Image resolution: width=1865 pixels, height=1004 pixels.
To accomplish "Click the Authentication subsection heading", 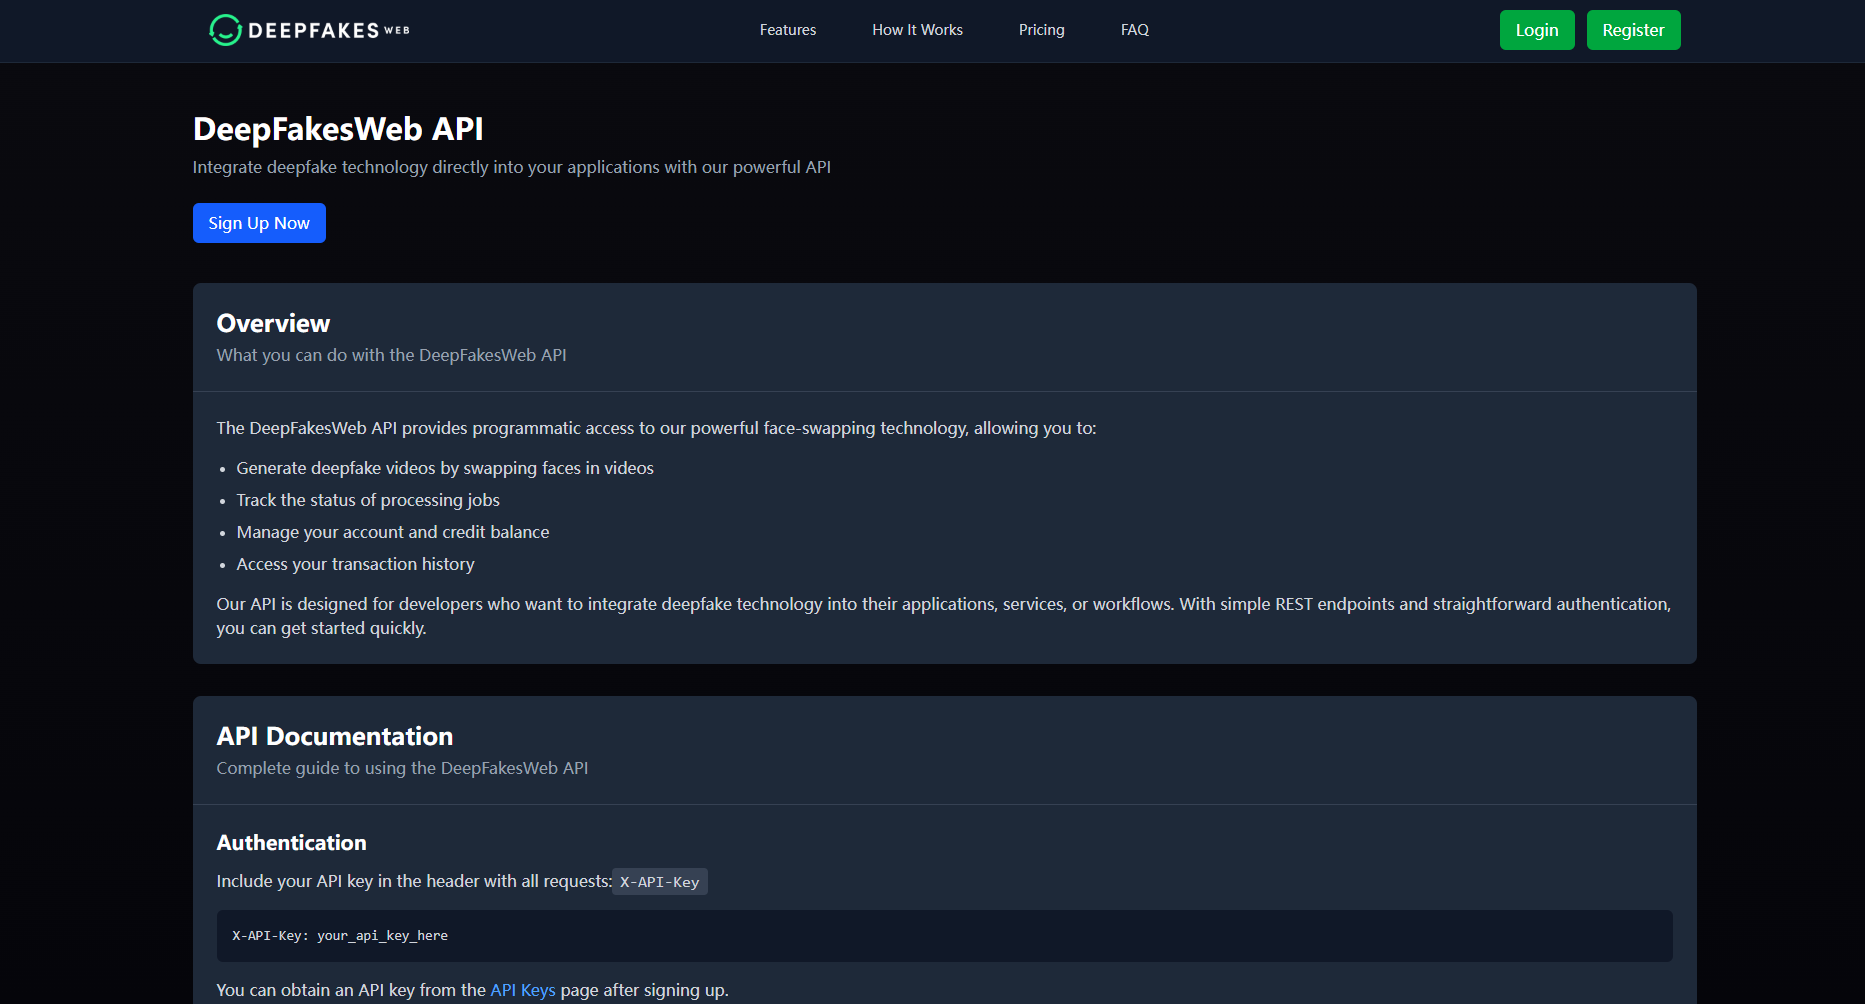I will click(x=291, y=843).
